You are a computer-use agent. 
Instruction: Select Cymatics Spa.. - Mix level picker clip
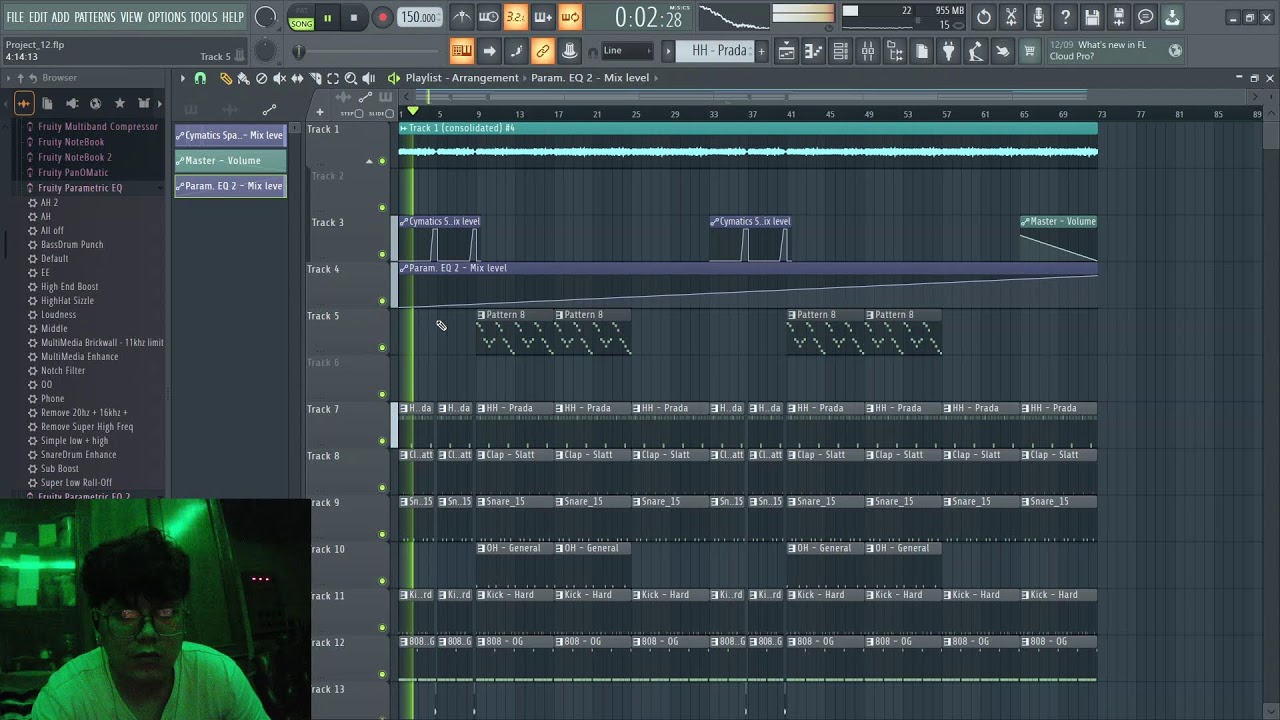pos(230,135)
